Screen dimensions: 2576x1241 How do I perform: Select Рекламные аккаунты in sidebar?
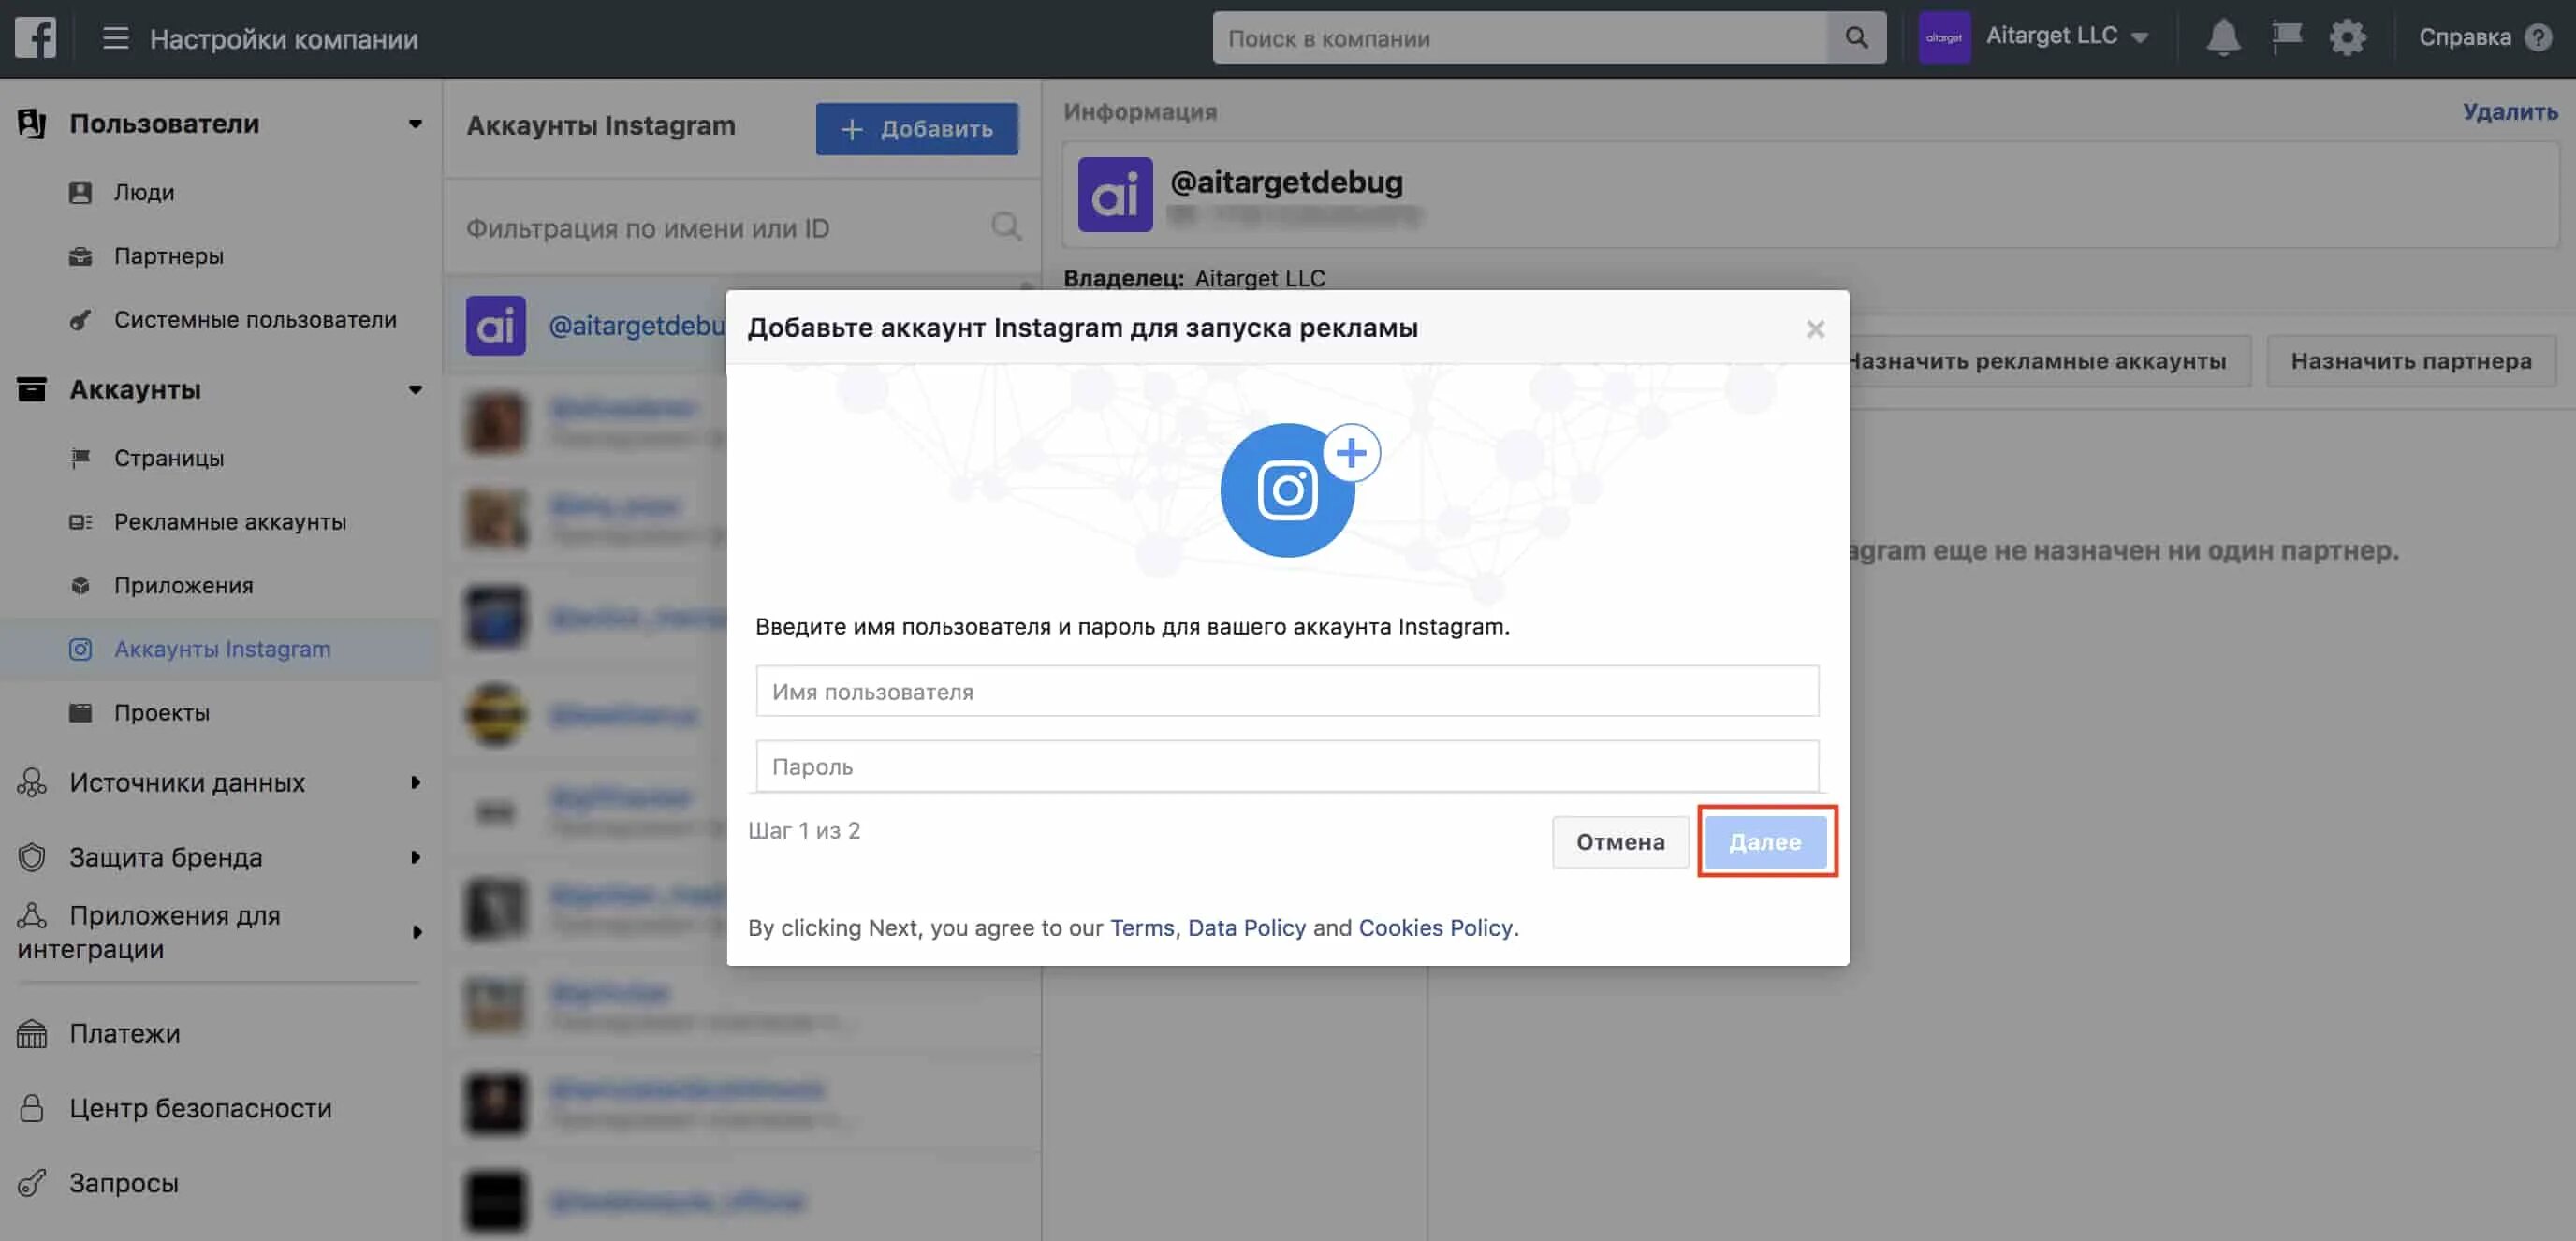[x=229, y=522]
